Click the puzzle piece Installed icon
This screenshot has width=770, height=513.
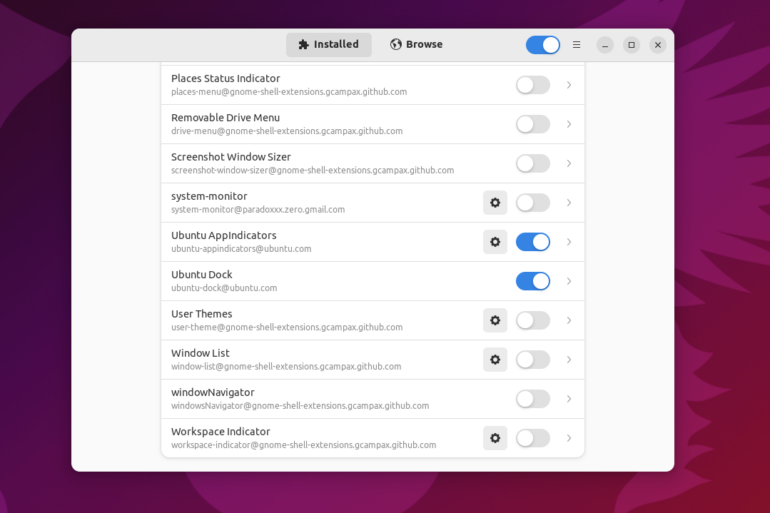303,45
